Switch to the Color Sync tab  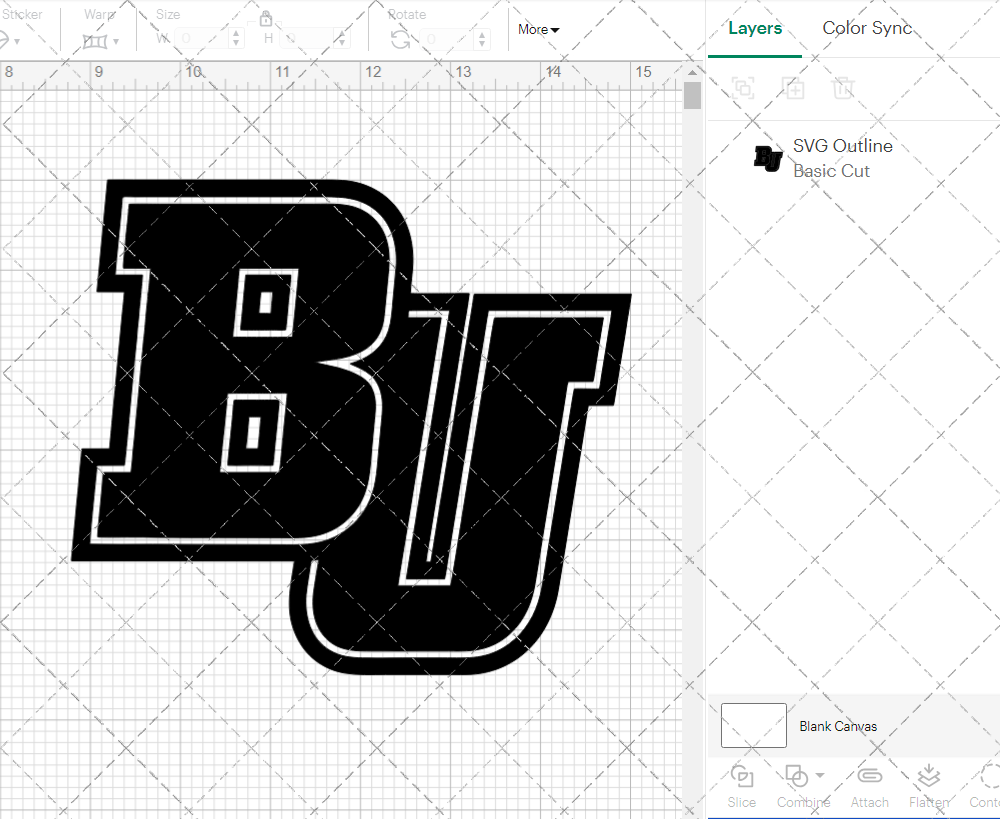[x=867, y=28]
